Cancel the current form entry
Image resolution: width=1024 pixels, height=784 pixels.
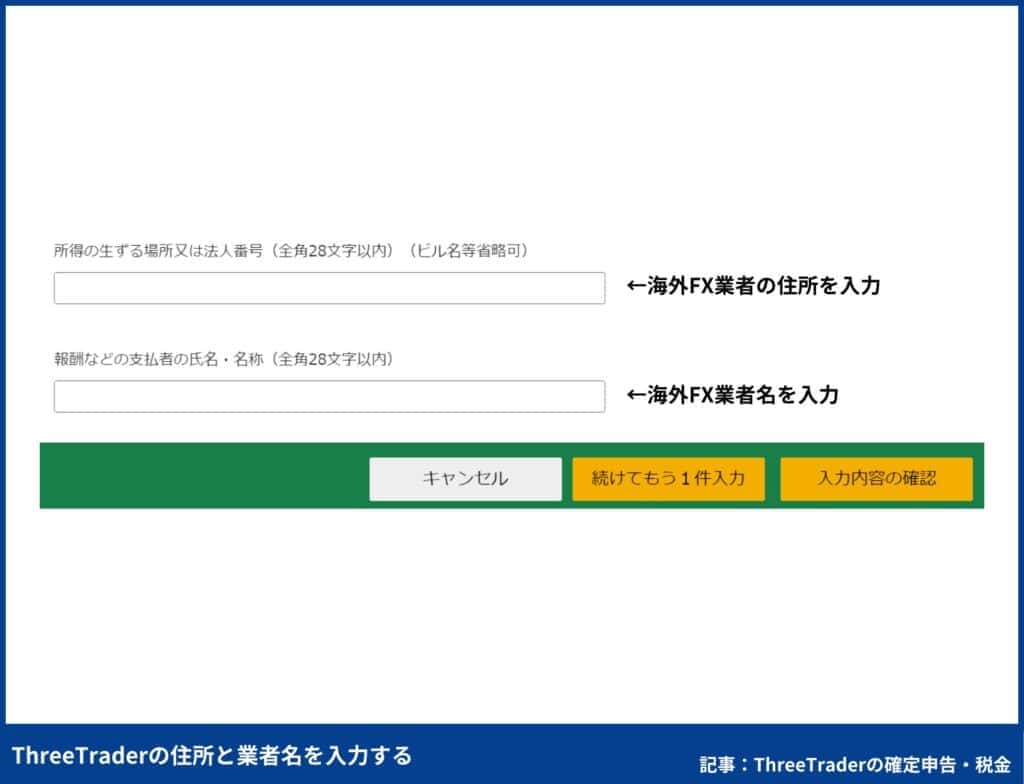(464, 478)
